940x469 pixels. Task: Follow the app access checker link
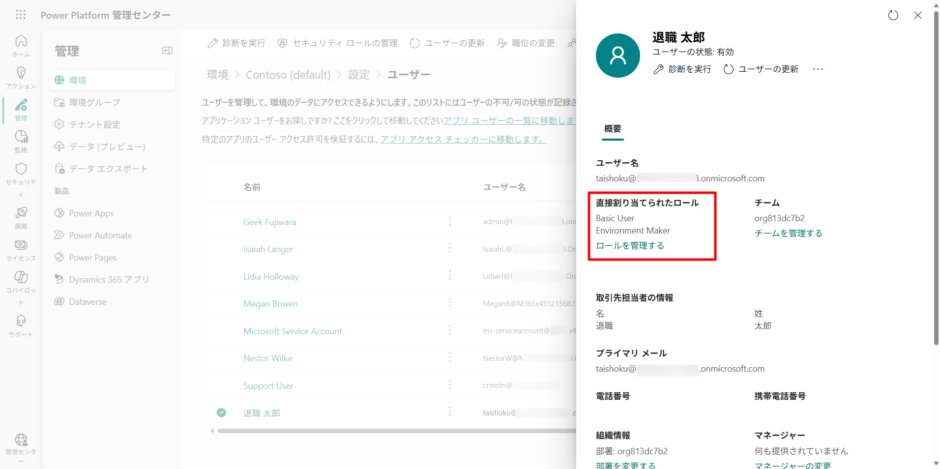click(x=463, y=140)
